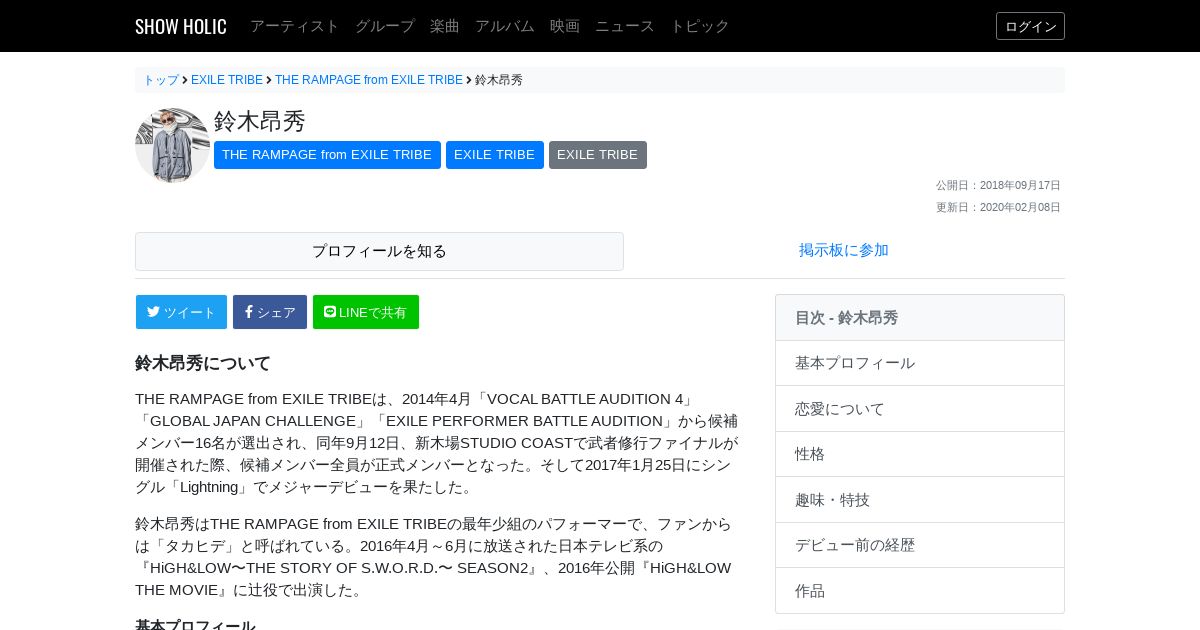Select the blue THE RAMPAGE from EXILE TRIBE tag
The height and width of the screenshot is (630, 1200).
pos(327,155)
